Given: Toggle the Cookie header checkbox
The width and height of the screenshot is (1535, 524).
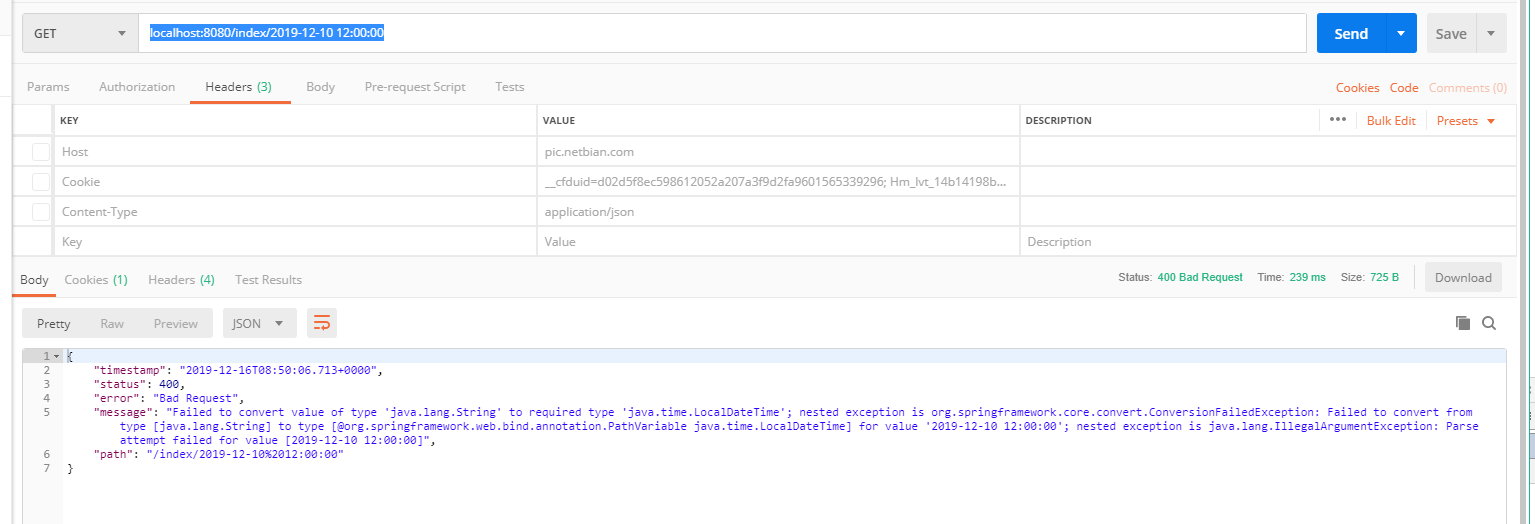Looking at the screenshot, I should click(x=40, y=182).
